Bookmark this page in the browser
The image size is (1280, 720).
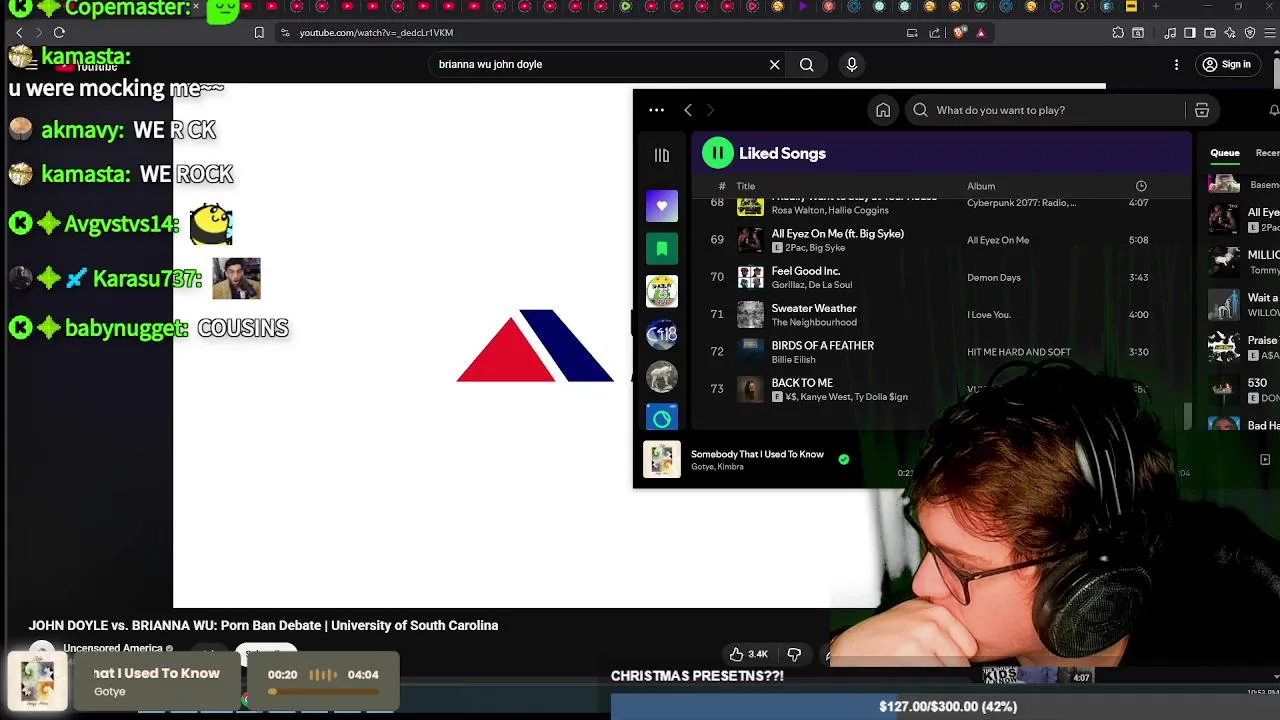tap(259, 32)
